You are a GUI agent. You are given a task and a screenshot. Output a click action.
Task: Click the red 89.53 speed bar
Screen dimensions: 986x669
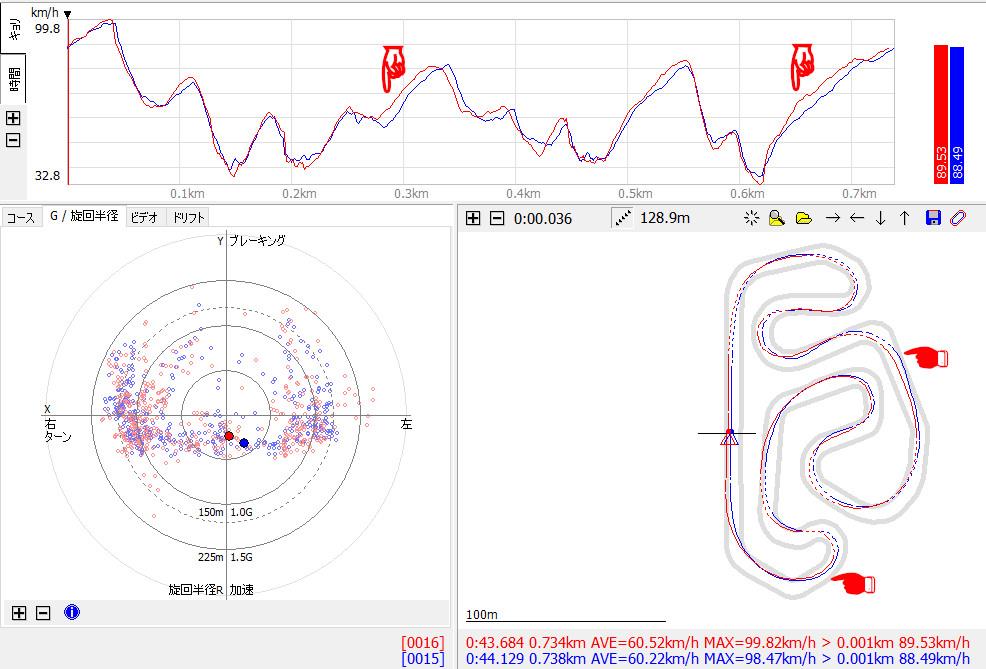tap(941, 114)
